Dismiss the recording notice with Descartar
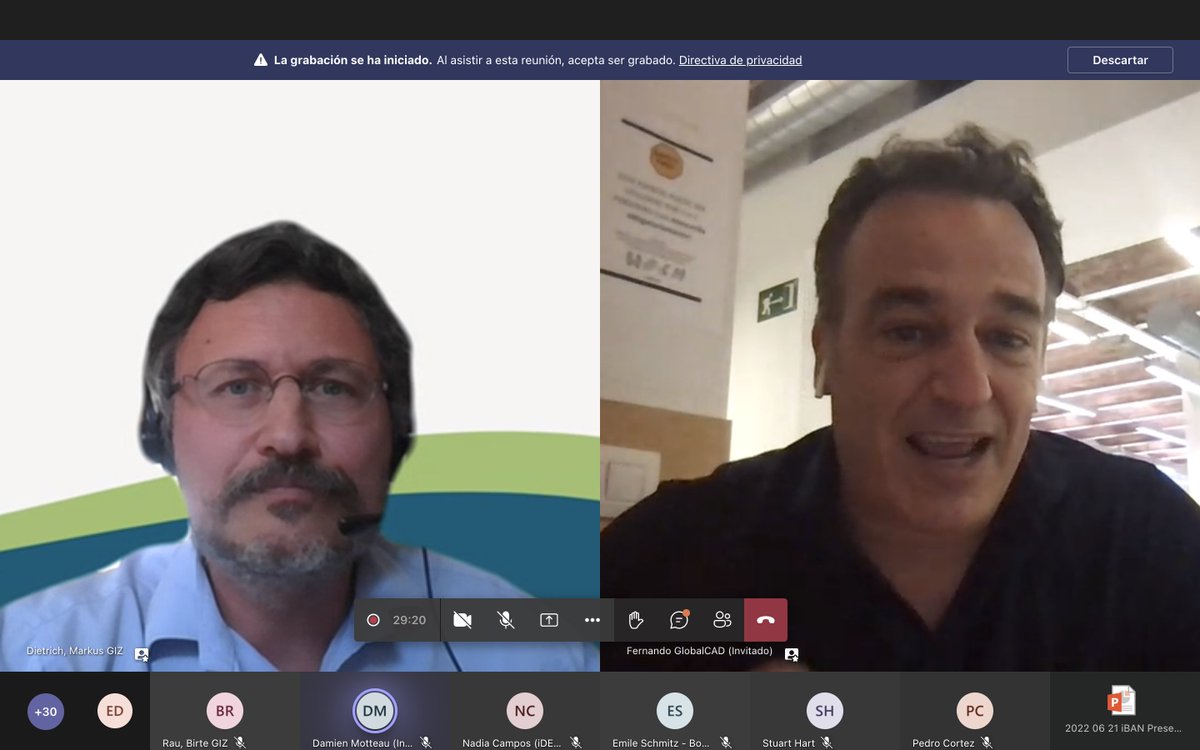Viewport: 1200px width, 750px height. pos(1120,59)
